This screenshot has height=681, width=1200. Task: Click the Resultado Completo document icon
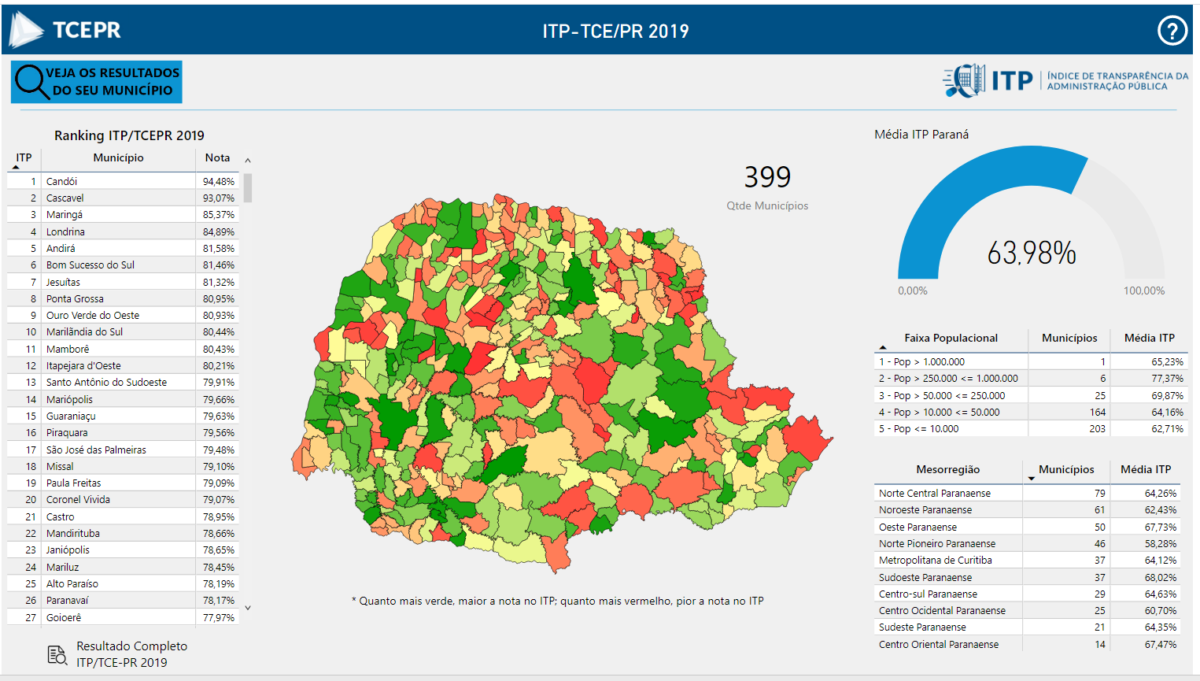coord(57,655)
